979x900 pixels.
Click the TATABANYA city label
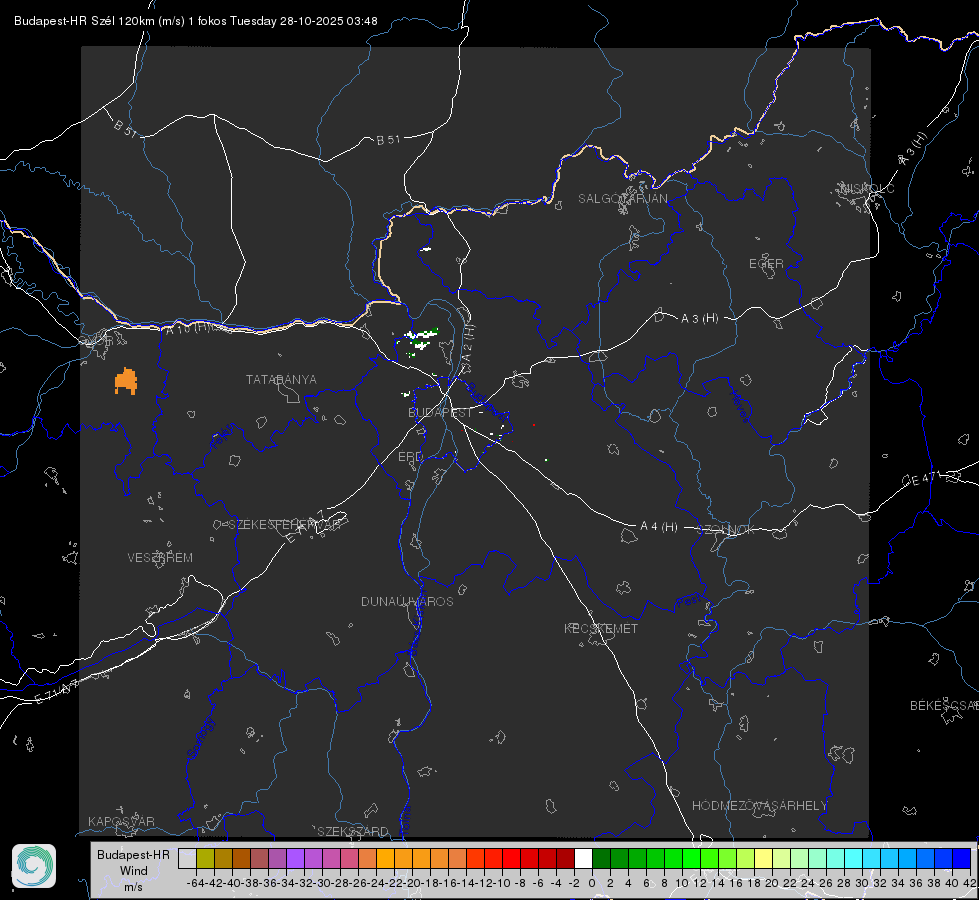point(281,380)
